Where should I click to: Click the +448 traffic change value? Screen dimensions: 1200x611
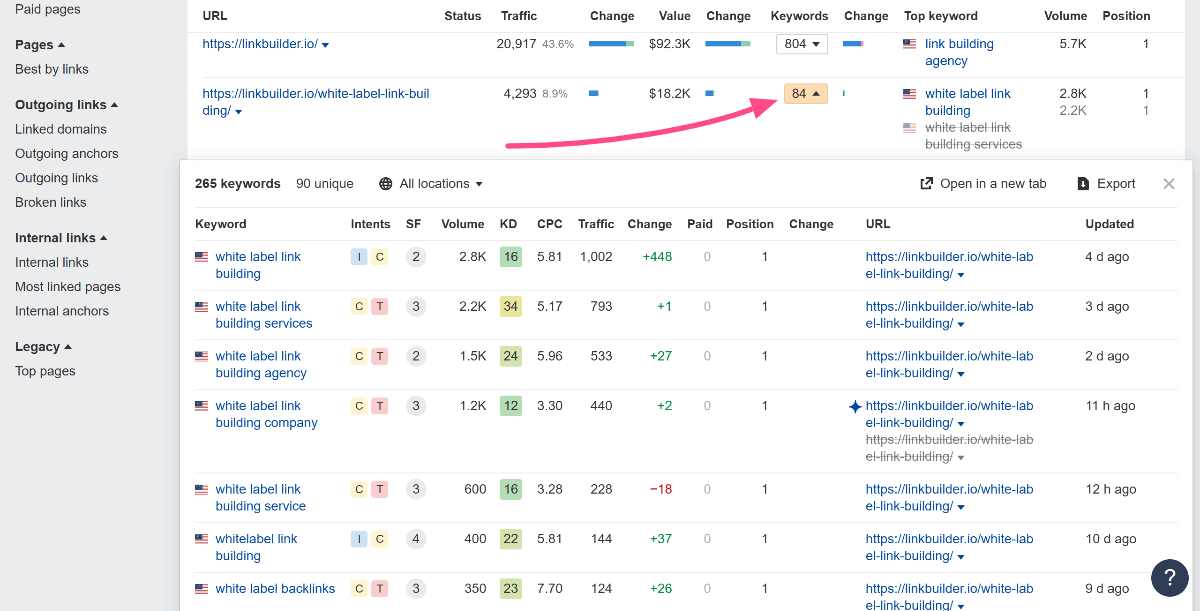pyautogui.click(x=657, y=257)
